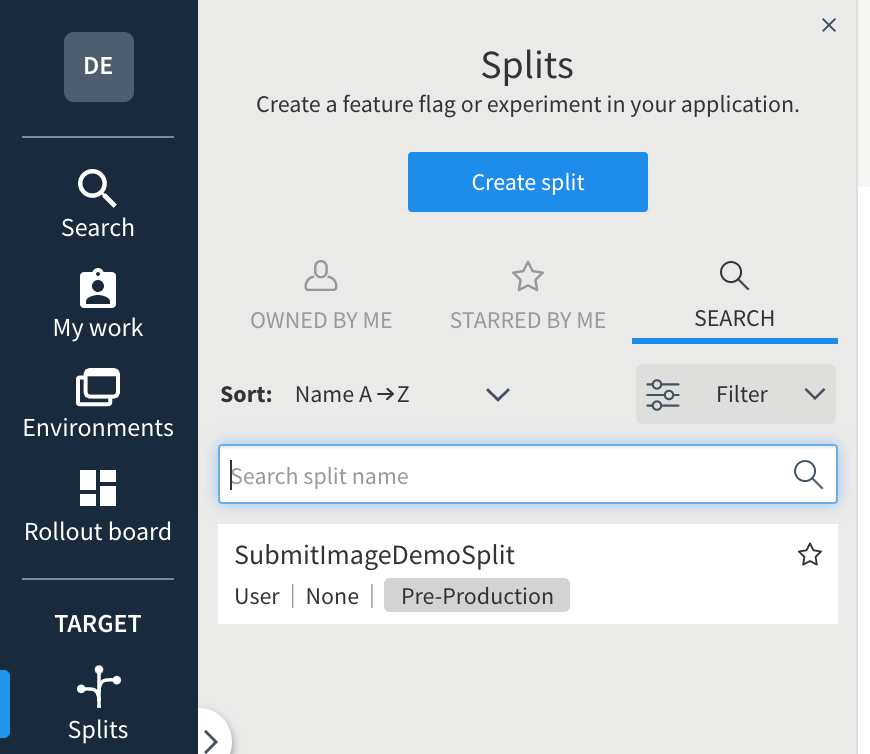Switch to the Starred By Me tab
Image resolution: width=870 pixels, height=754 pixels.
click(x=527, y=295)
